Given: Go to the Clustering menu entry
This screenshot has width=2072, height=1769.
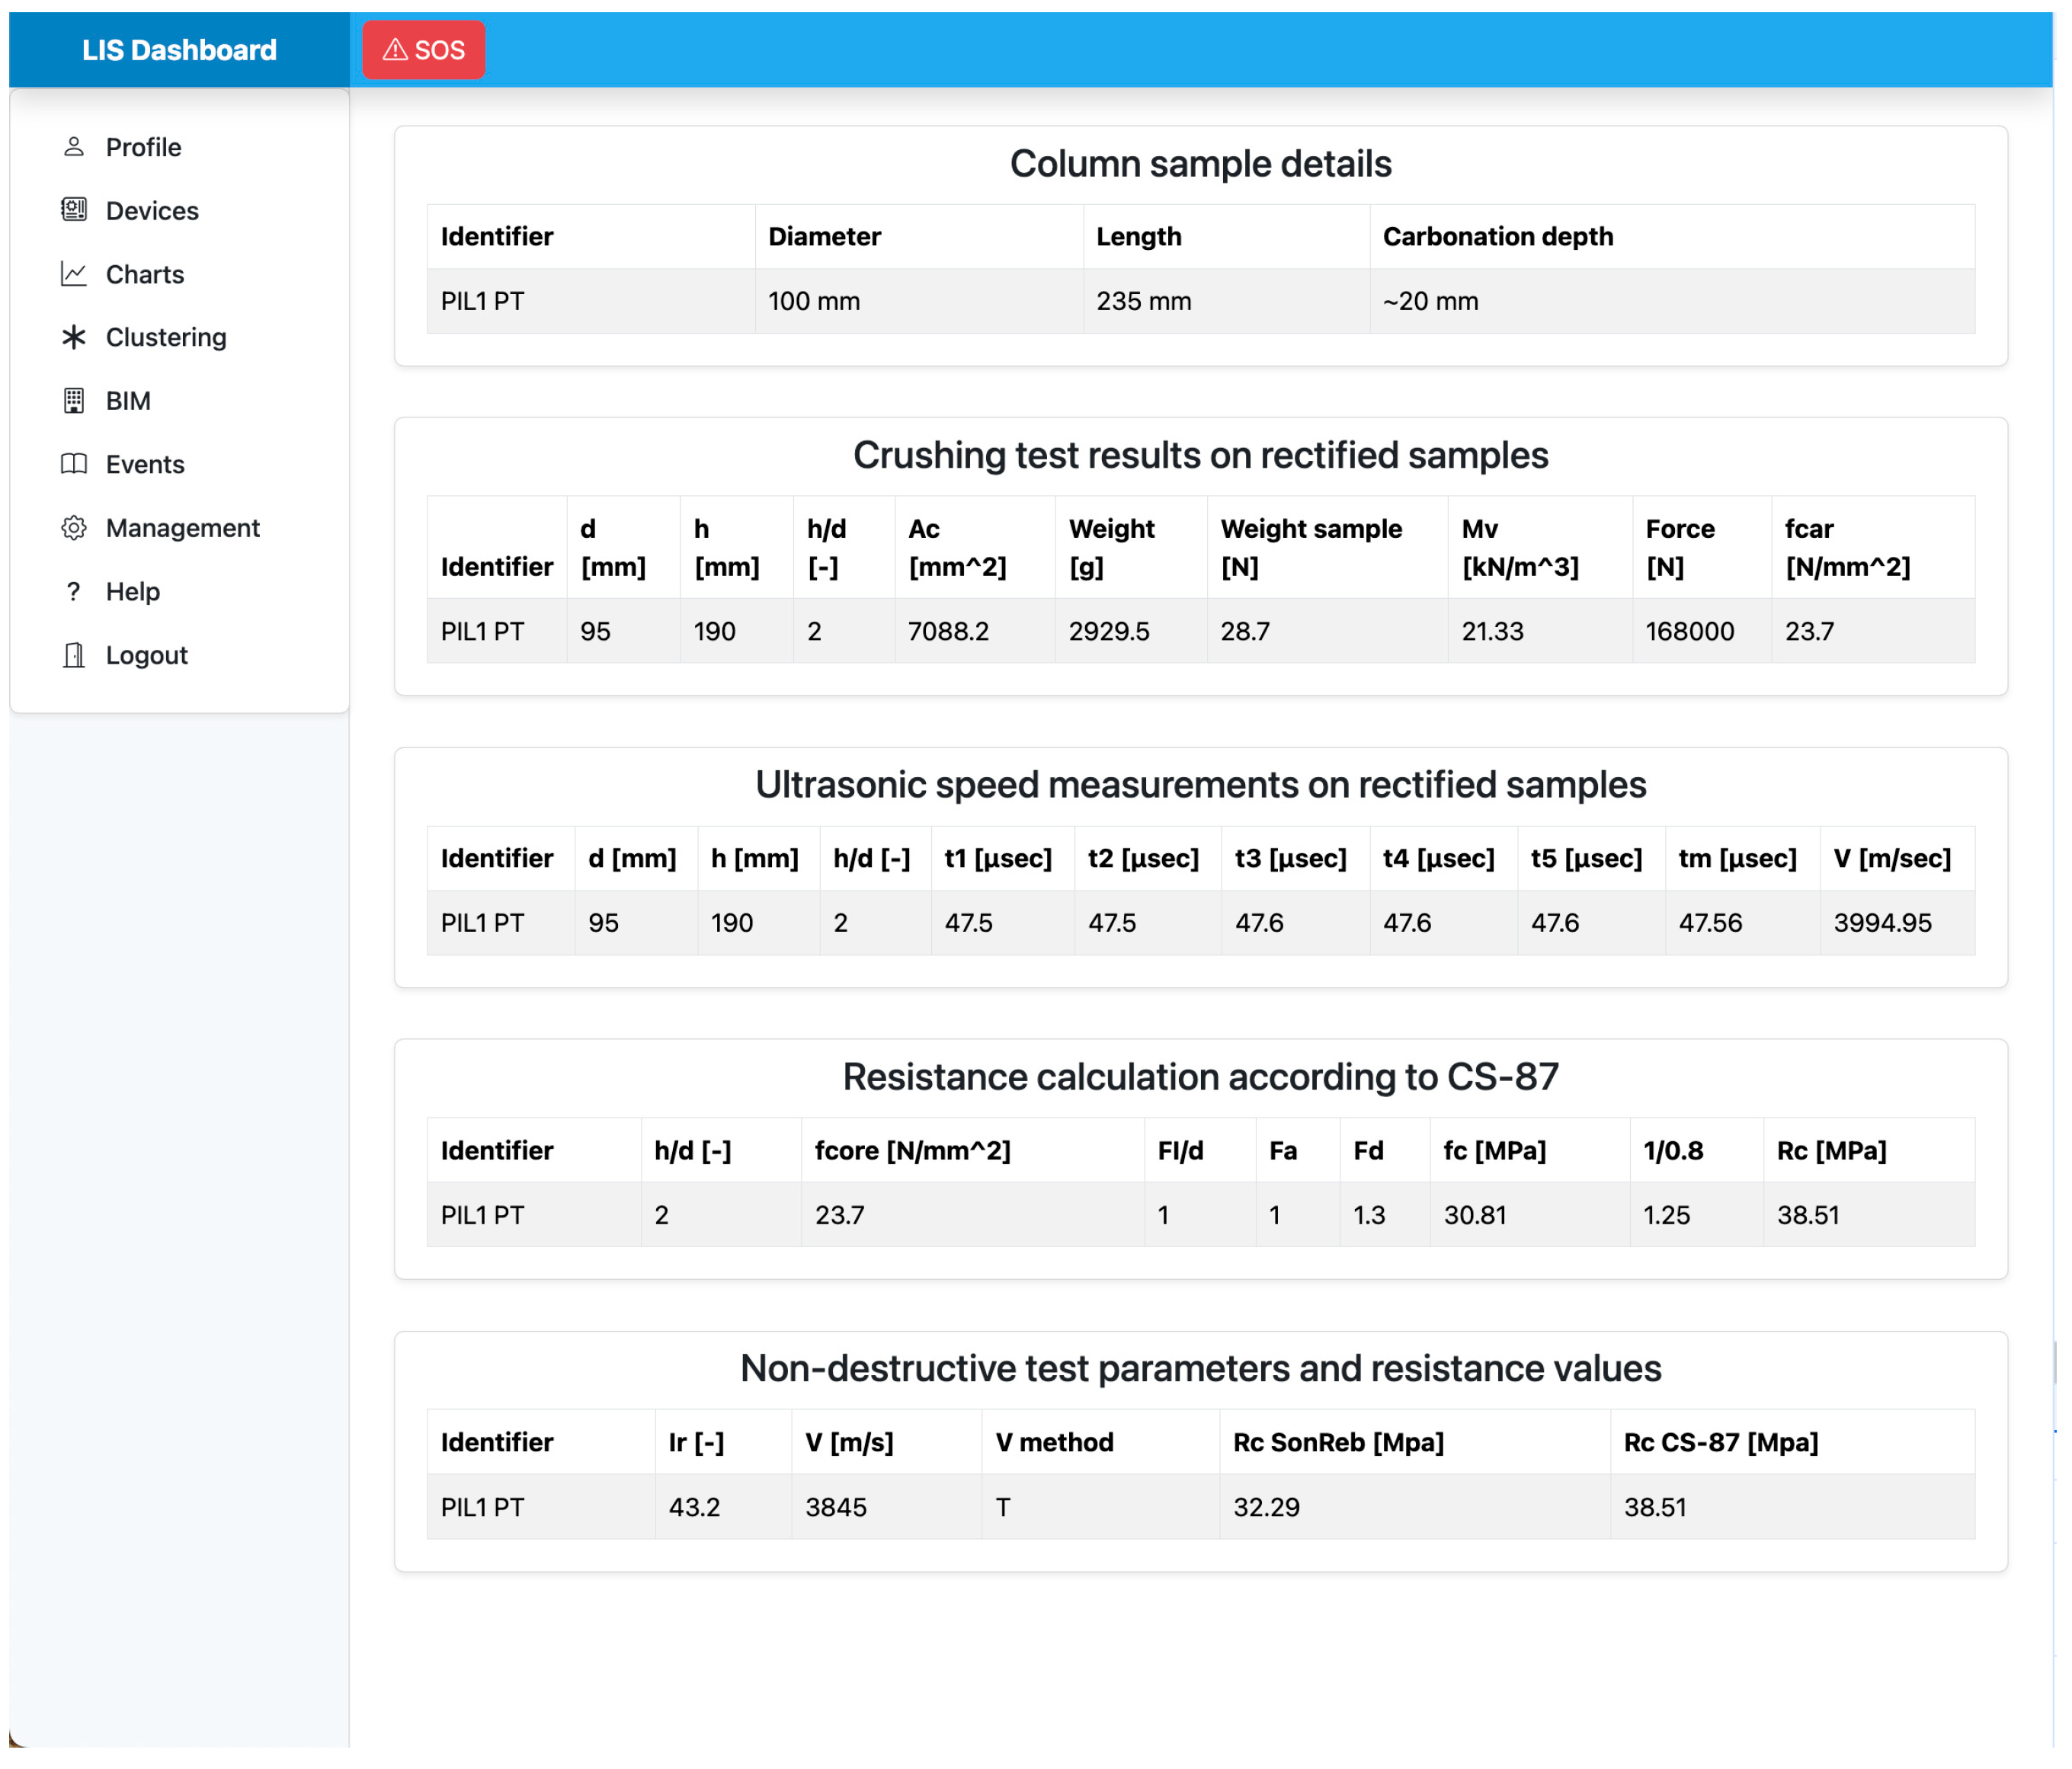Looking at the screenshot, I should (166, 337).
